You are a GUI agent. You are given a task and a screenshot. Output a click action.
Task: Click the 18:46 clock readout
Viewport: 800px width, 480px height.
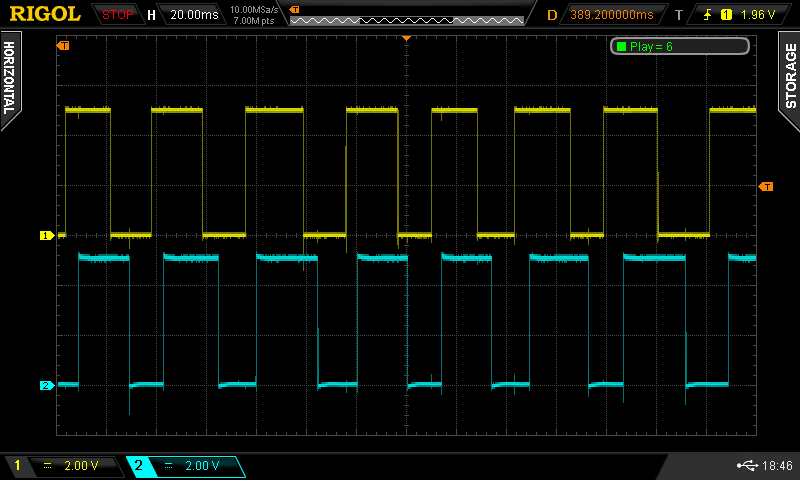pyautogui.click(x=777, y=465)
